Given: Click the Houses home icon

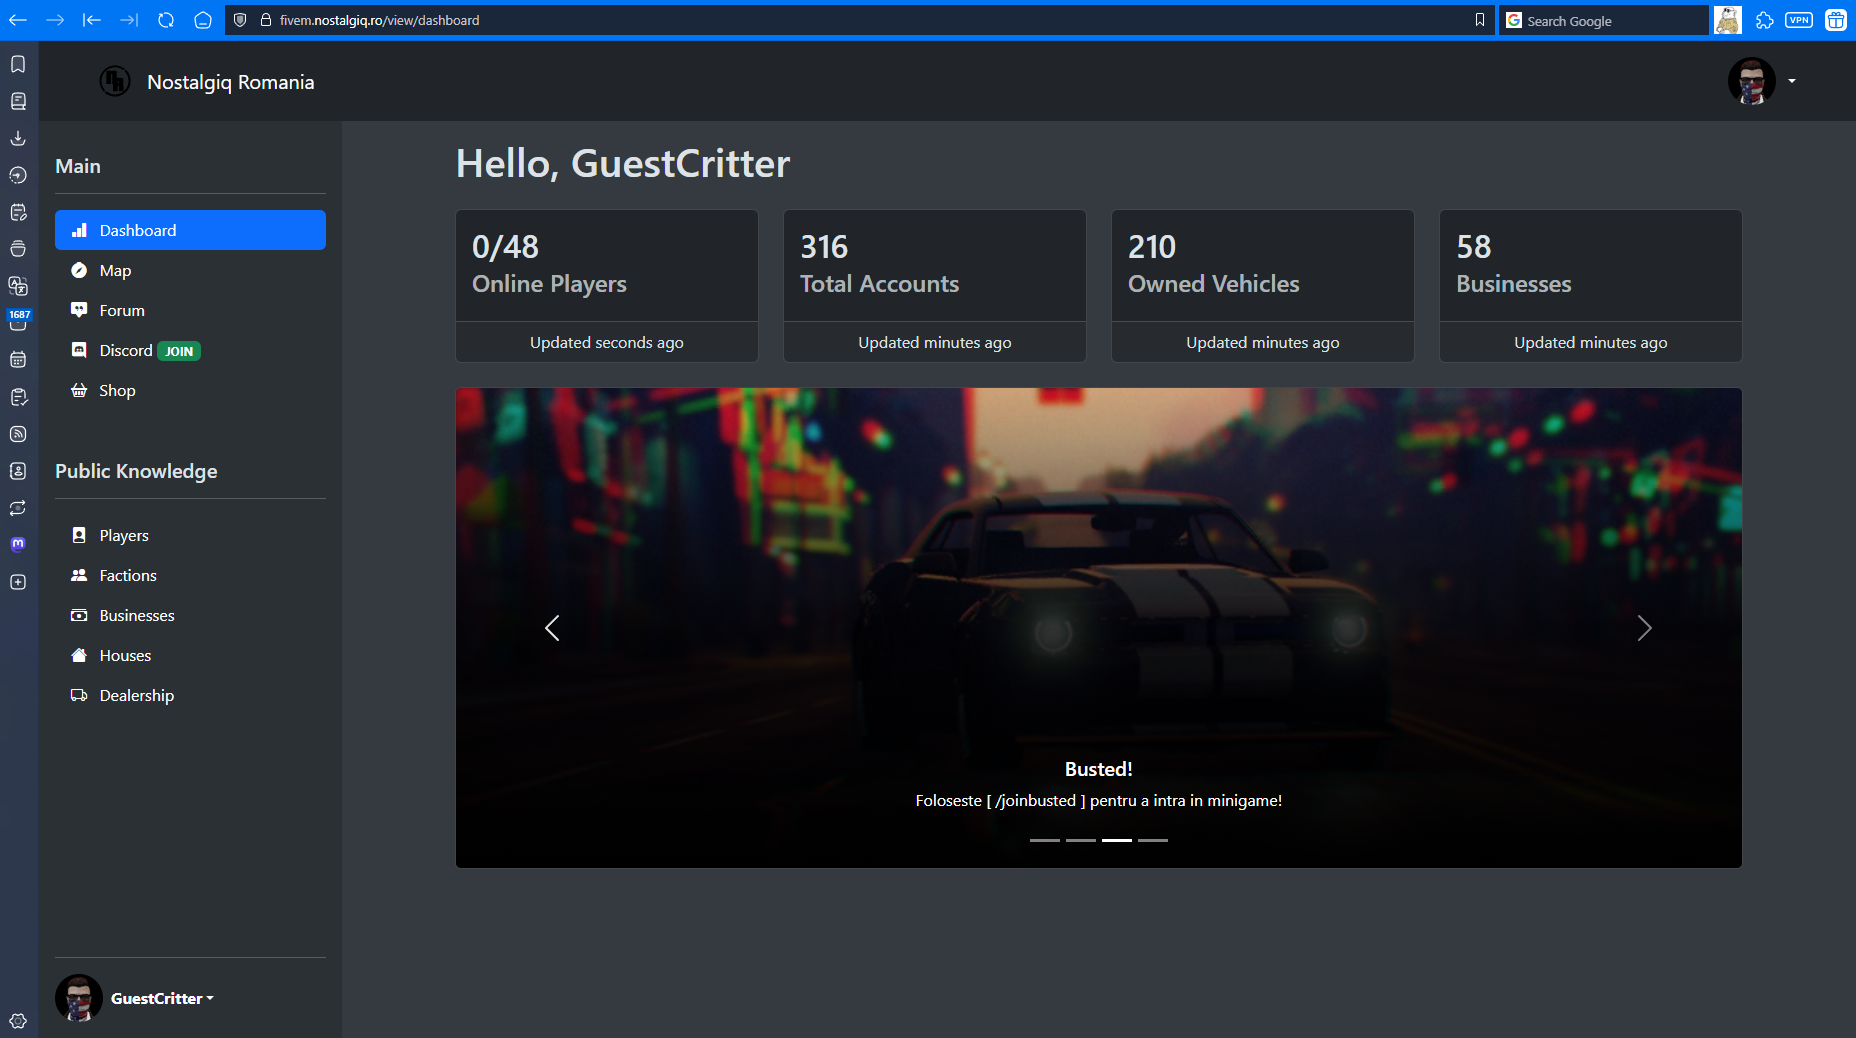Looking at the screenshot, I should click(x=79, y=656).
